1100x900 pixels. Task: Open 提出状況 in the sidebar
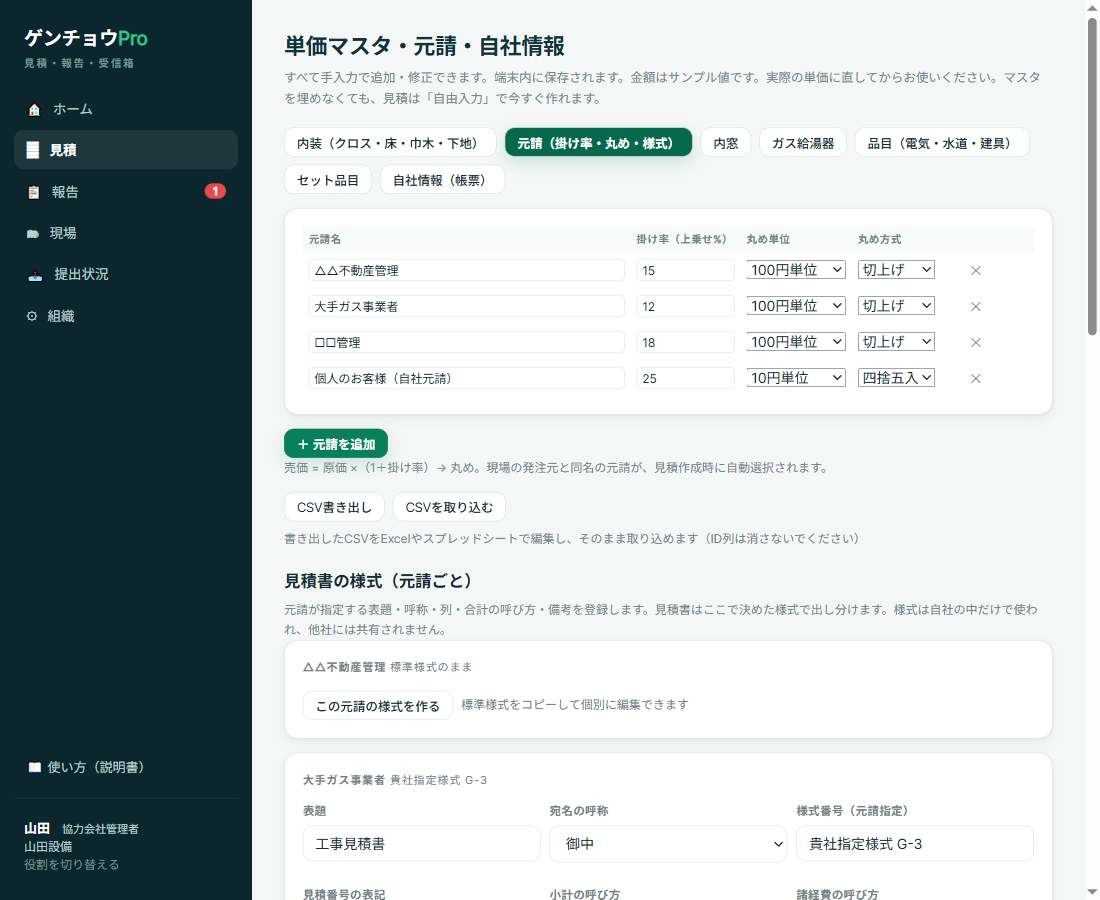tap(126, 275)
